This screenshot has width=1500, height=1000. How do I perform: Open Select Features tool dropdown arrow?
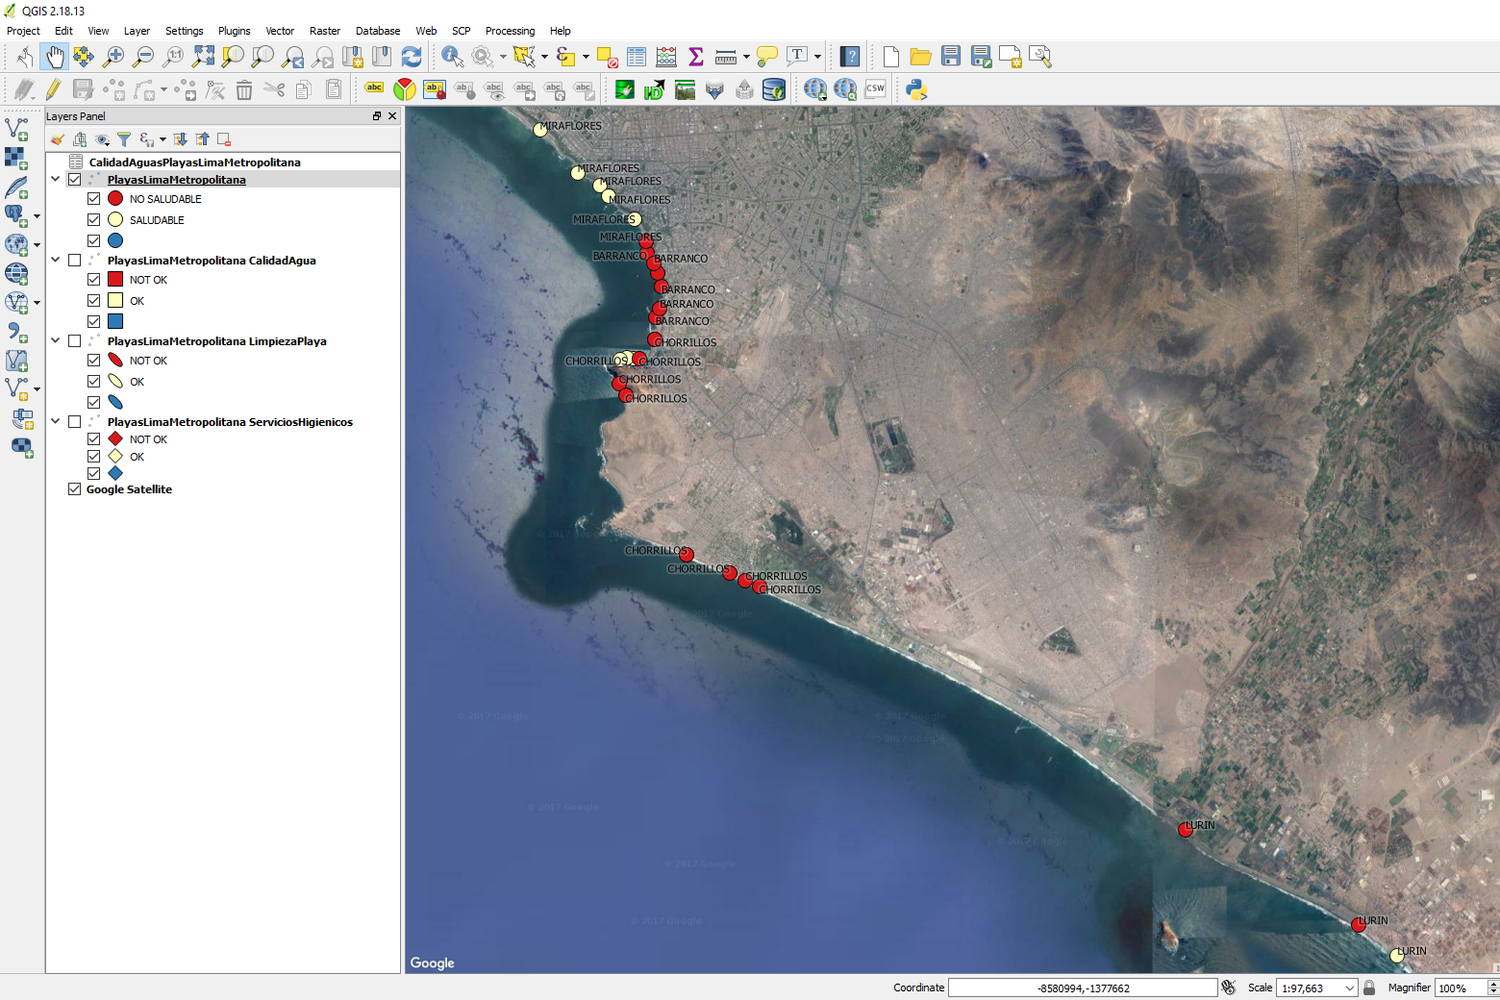click(x=544, y=57)
